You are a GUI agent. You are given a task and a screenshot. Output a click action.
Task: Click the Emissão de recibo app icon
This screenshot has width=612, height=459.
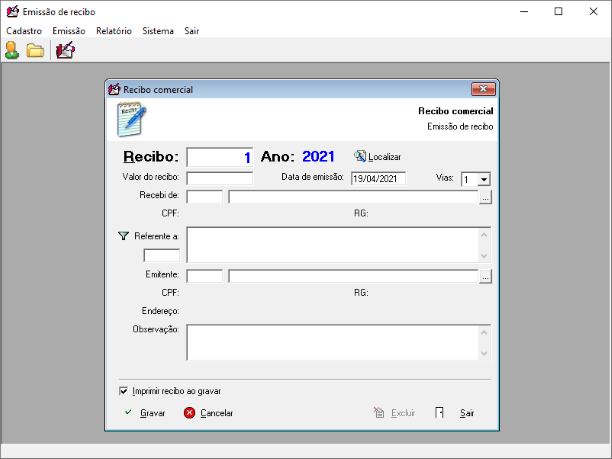click(12, 12)
